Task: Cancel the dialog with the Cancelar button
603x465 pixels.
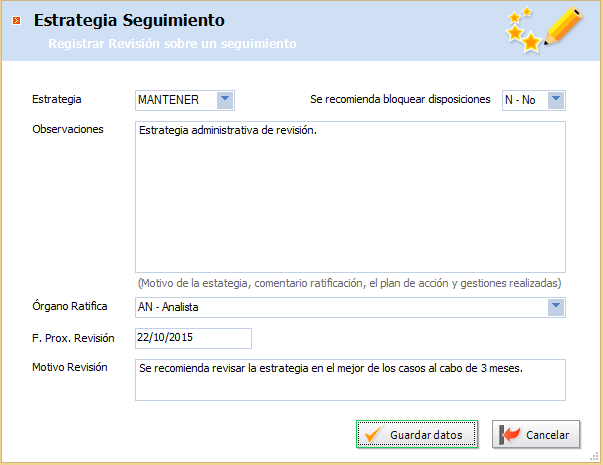Action: (x=536, y=434)
